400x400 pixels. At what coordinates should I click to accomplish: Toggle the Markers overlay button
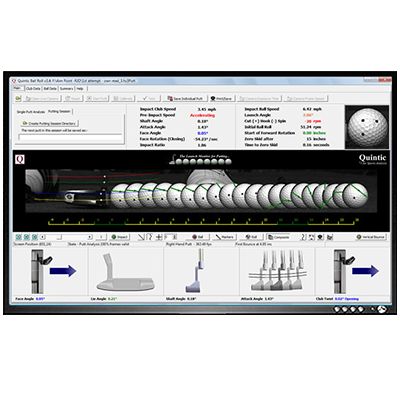224,237
